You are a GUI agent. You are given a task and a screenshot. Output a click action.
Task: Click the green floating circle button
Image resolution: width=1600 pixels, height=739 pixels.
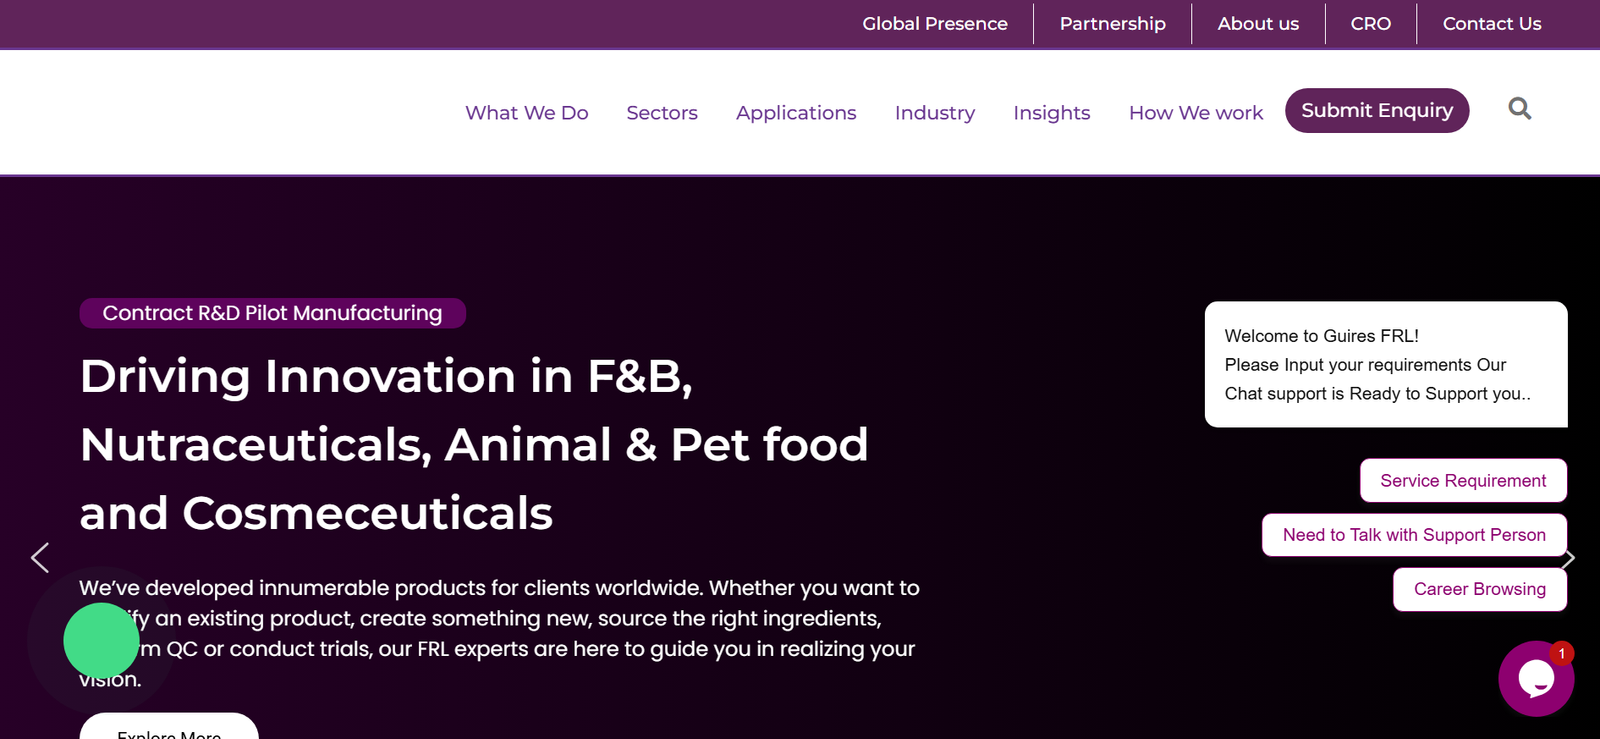(x=101, y=640)
